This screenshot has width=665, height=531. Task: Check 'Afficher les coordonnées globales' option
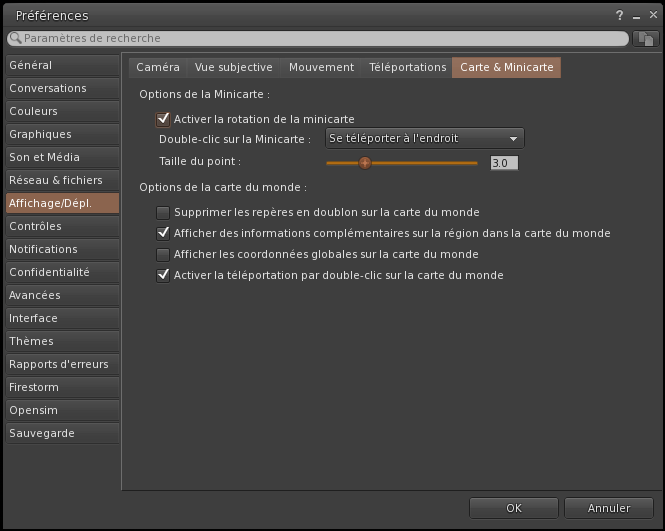coord(164,255)
